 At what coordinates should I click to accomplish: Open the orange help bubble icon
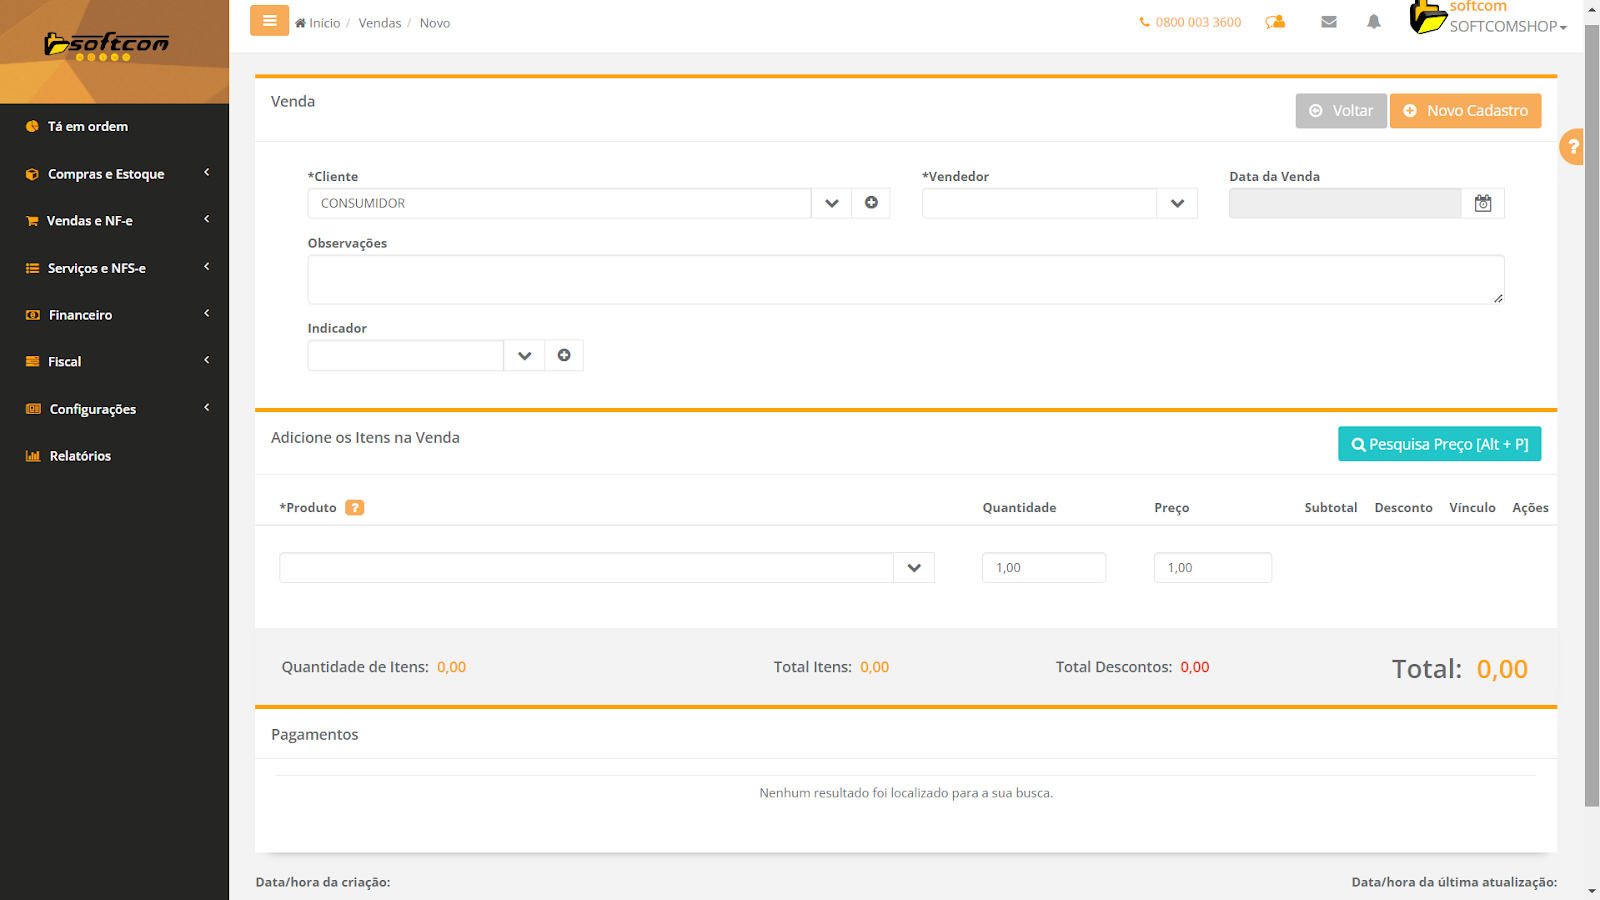pyautogui.click(x=1573, y=147)
